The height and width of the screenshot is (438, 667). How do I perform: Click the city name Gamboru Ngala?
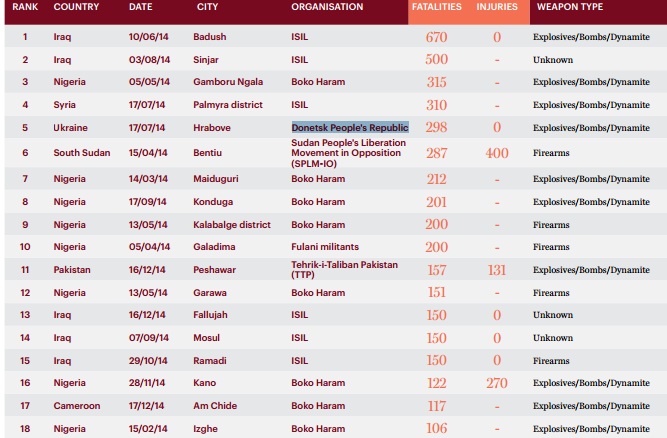[x=228, y=81]
